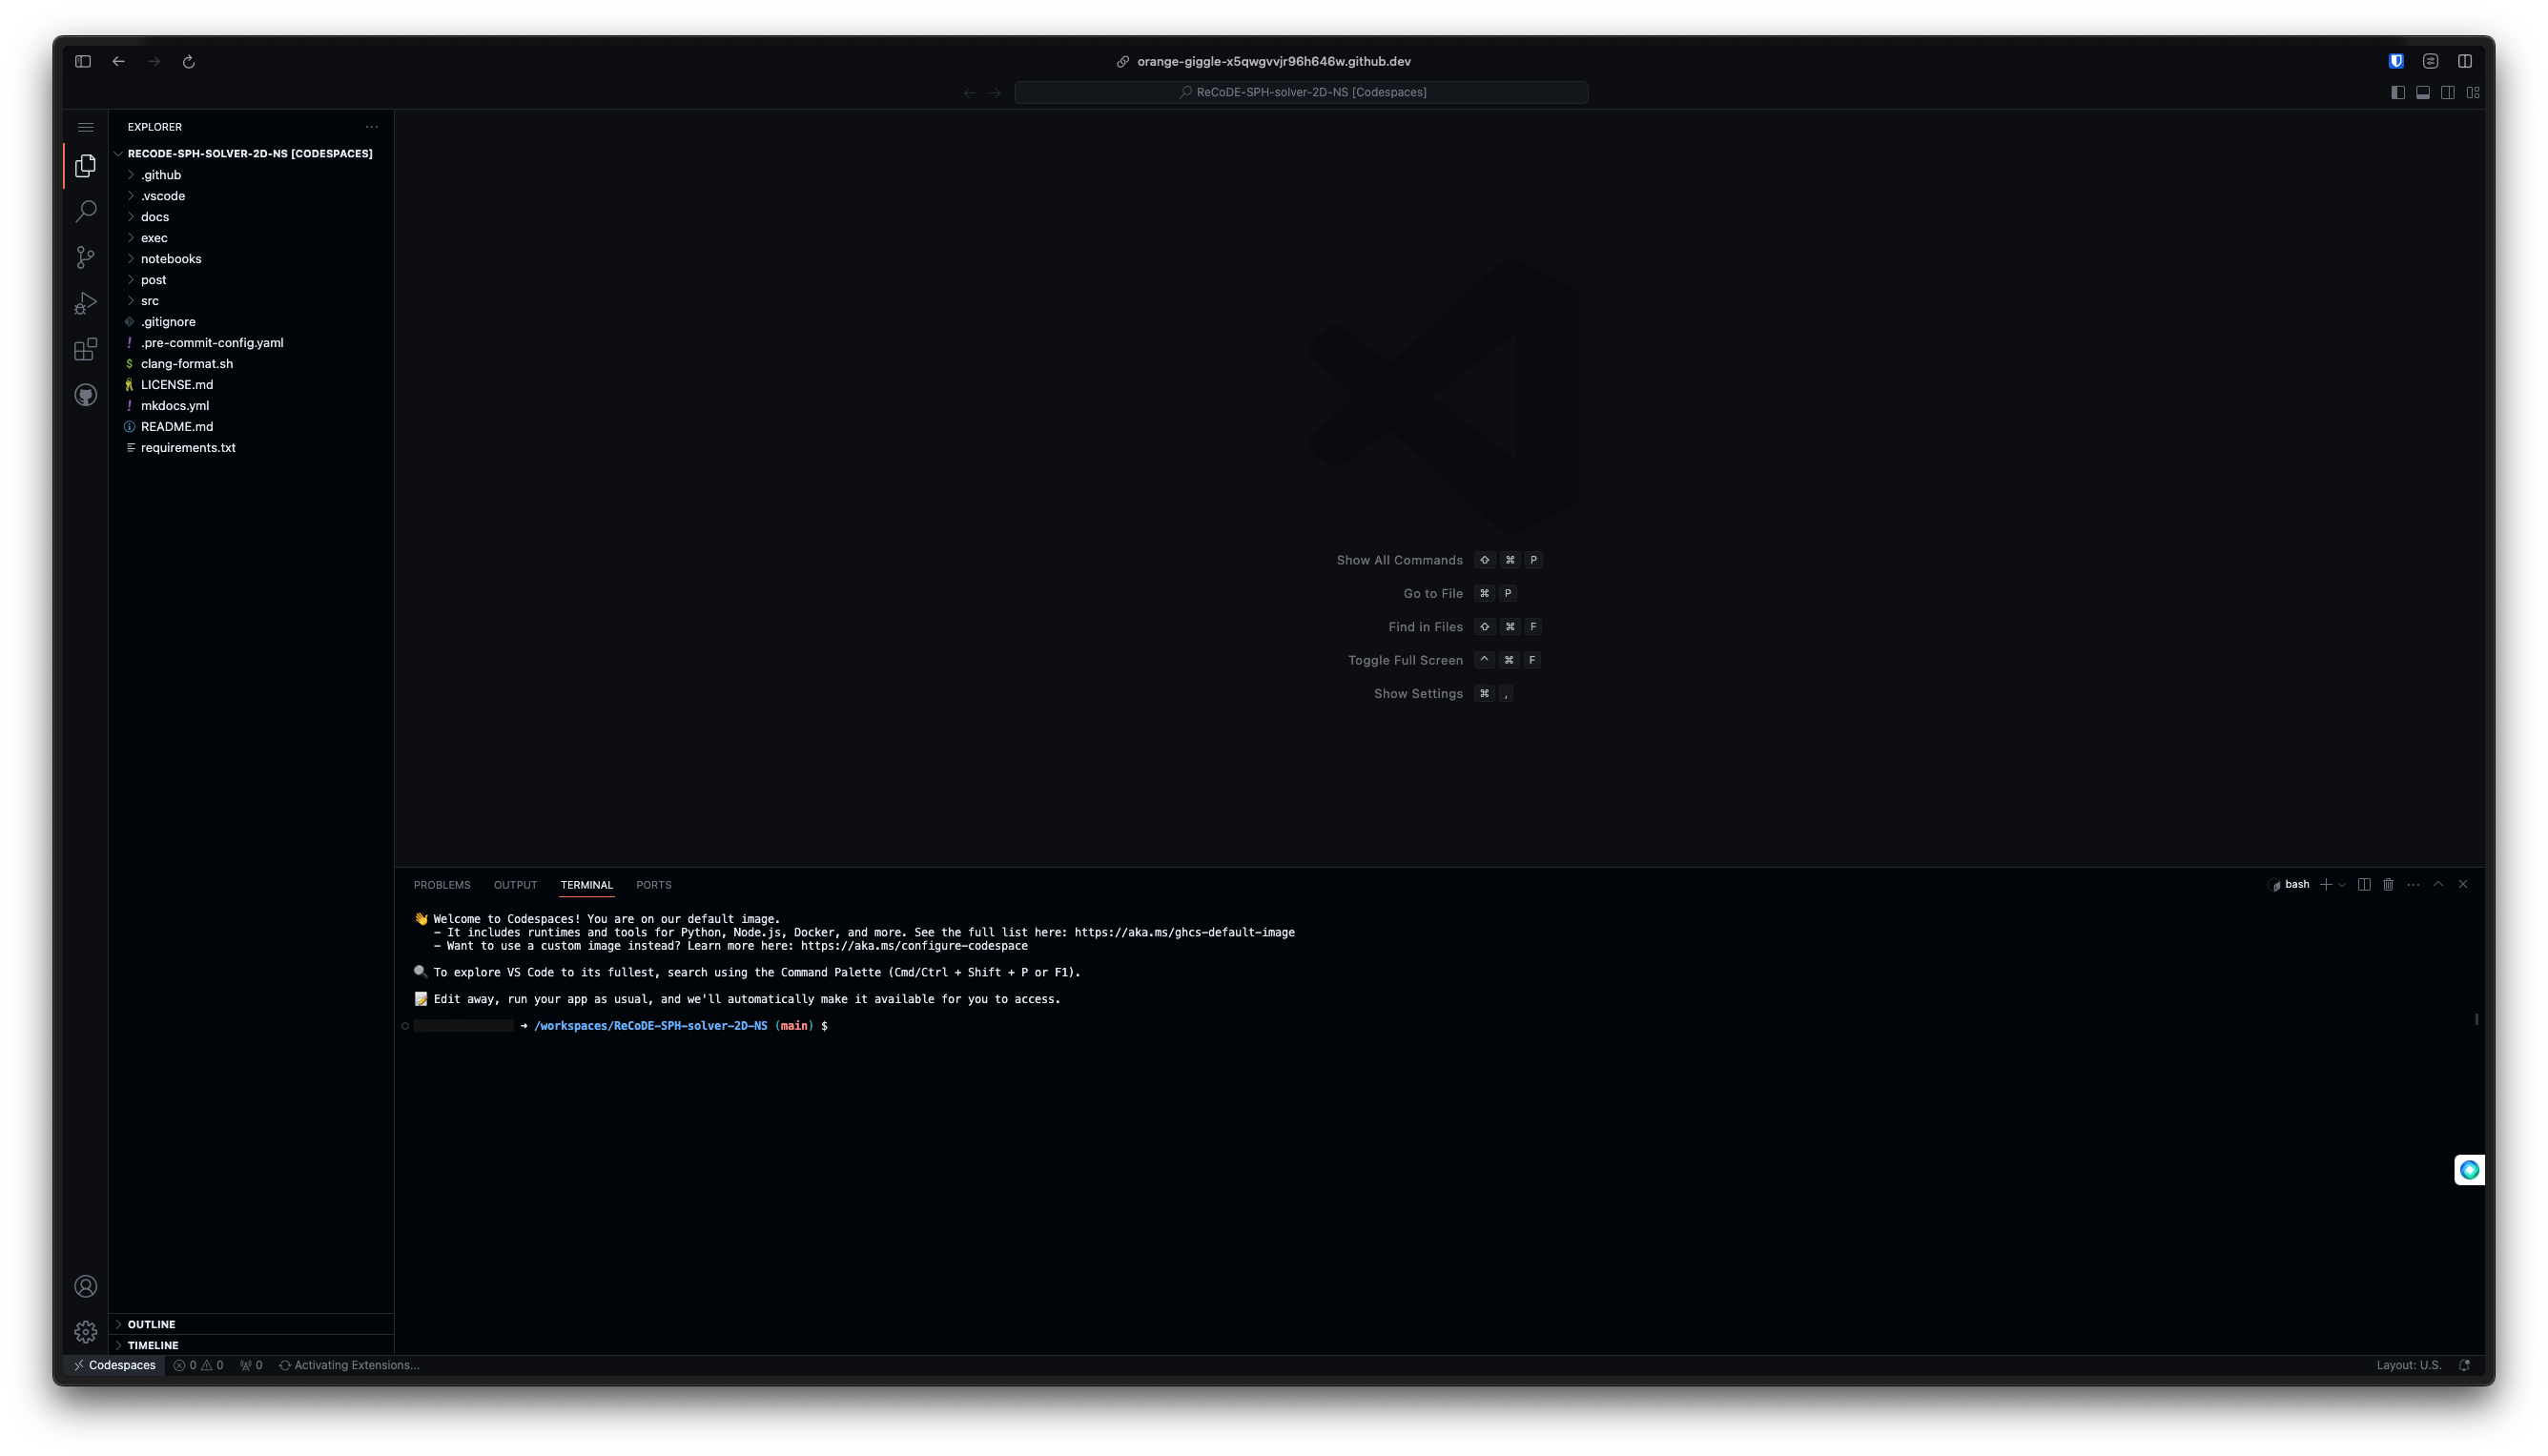The width and height of the screenshot is (2548, 1456).
Task: Toggle primary side bar visibility
Action: (x=2398, y=92)
